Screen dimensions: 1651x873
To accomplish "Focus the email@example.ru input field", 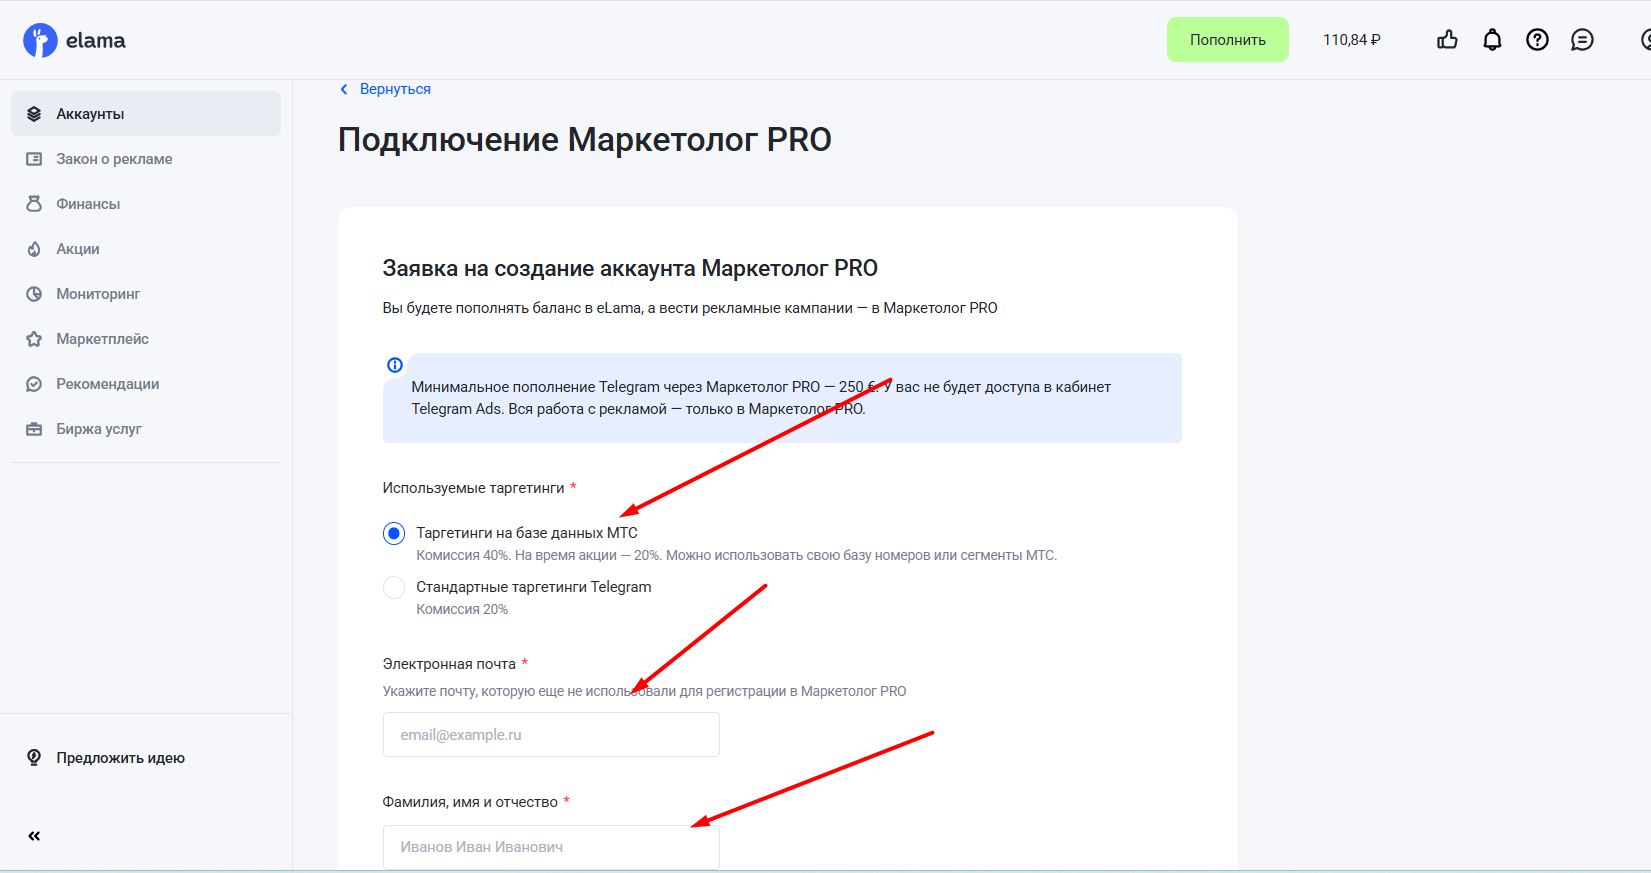I will point(551,735).
